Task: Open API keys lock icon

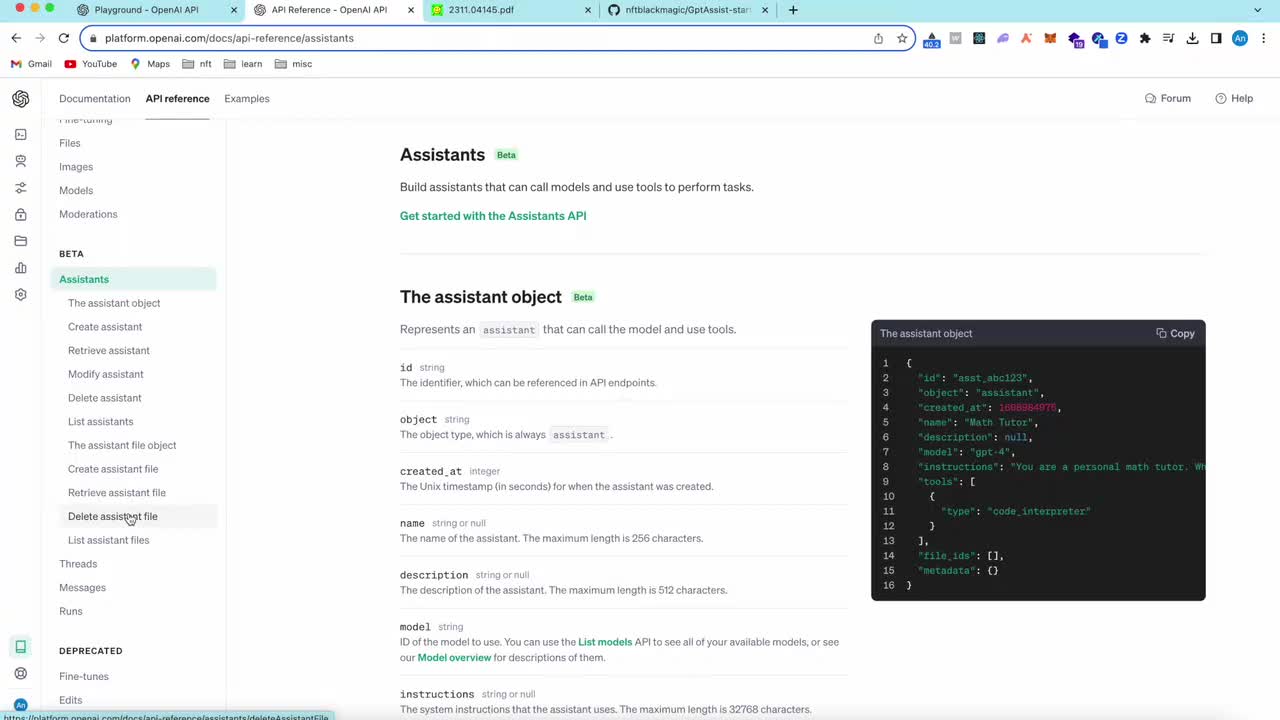Action: [x=20, y=215]
